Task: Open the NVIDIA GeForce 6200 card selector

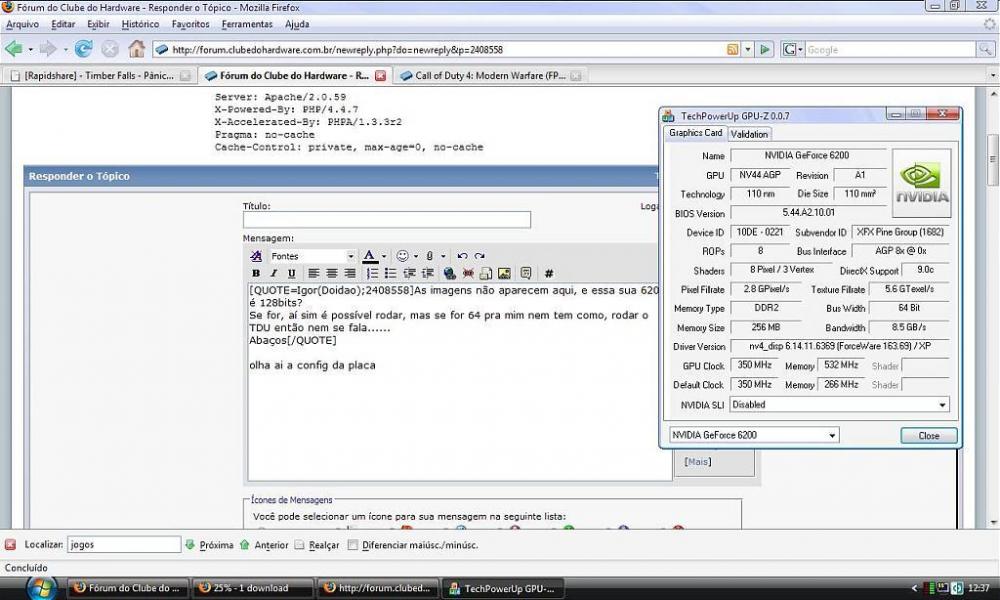Action: pos(832,436)
